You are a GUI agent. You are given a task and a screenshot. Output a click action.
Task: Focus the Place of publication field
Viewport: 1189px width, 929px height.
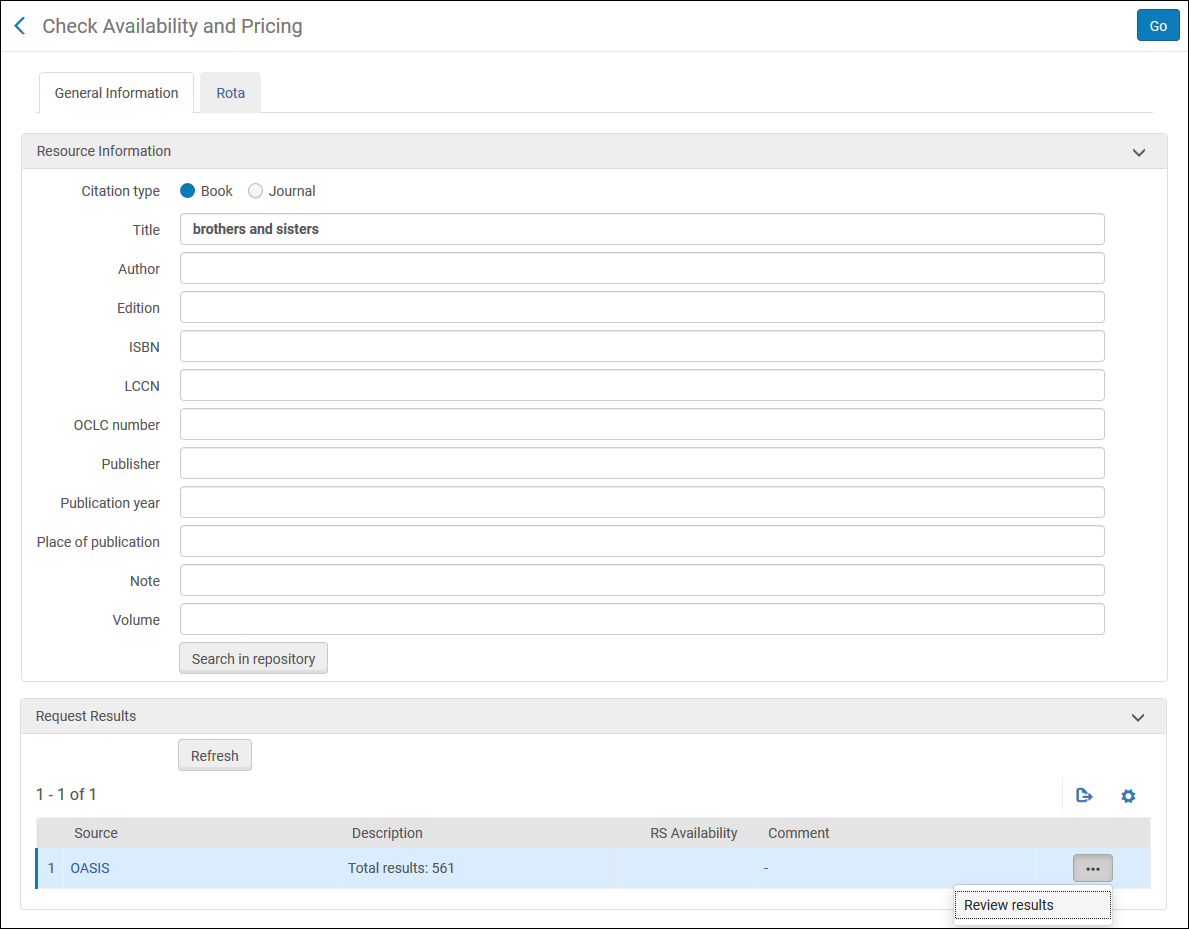point(642,541)
